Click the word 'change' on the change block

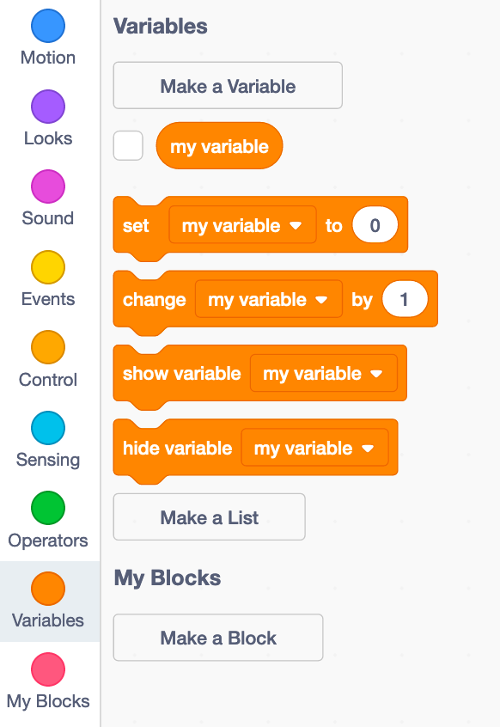pos(154,300)
